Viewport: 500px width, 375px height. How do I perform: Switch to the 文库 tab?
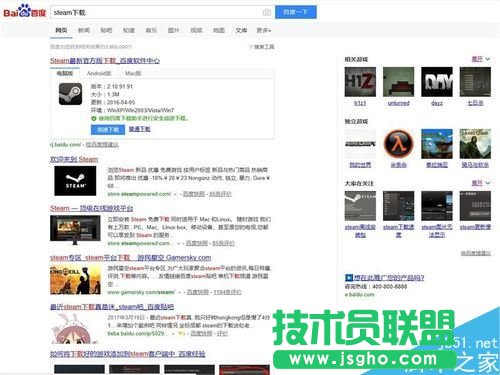pos(241,30)
